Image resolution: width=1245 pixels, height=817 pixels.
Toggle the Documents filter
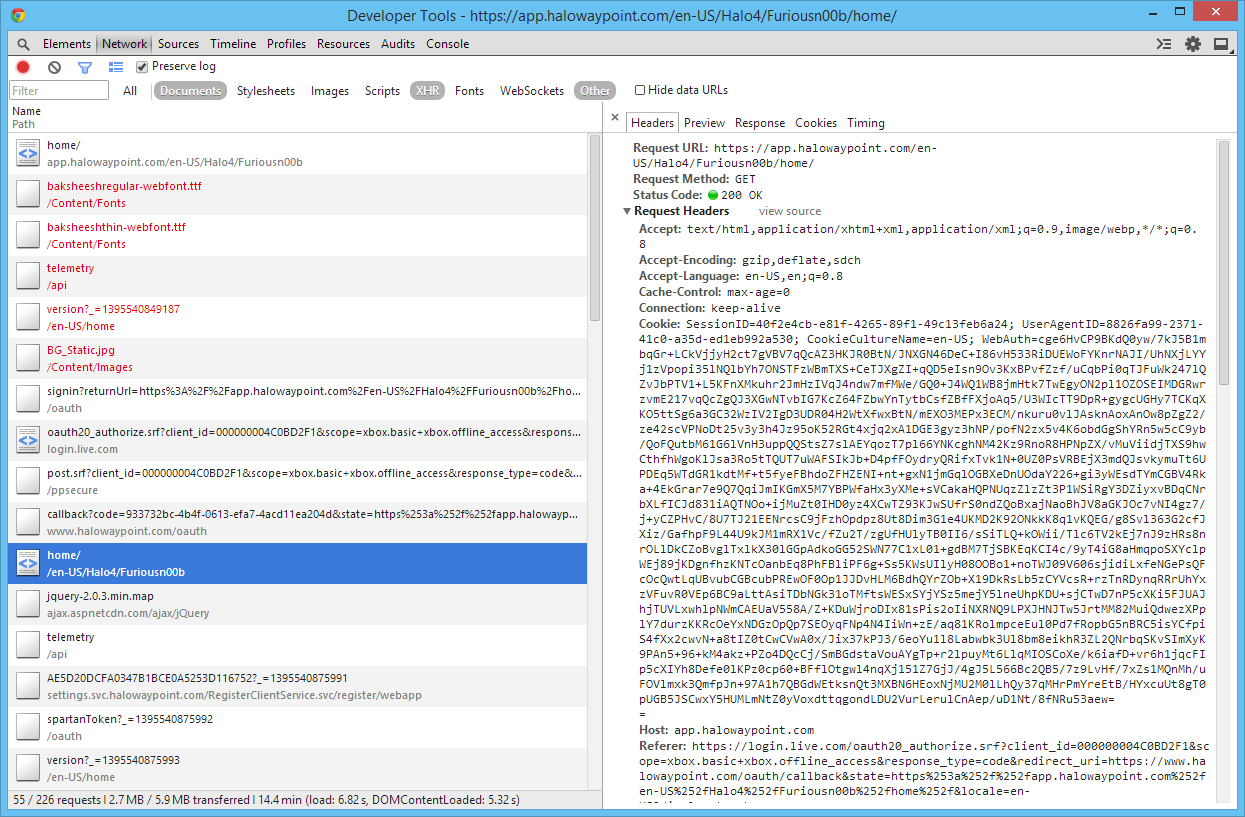(190, 91)
